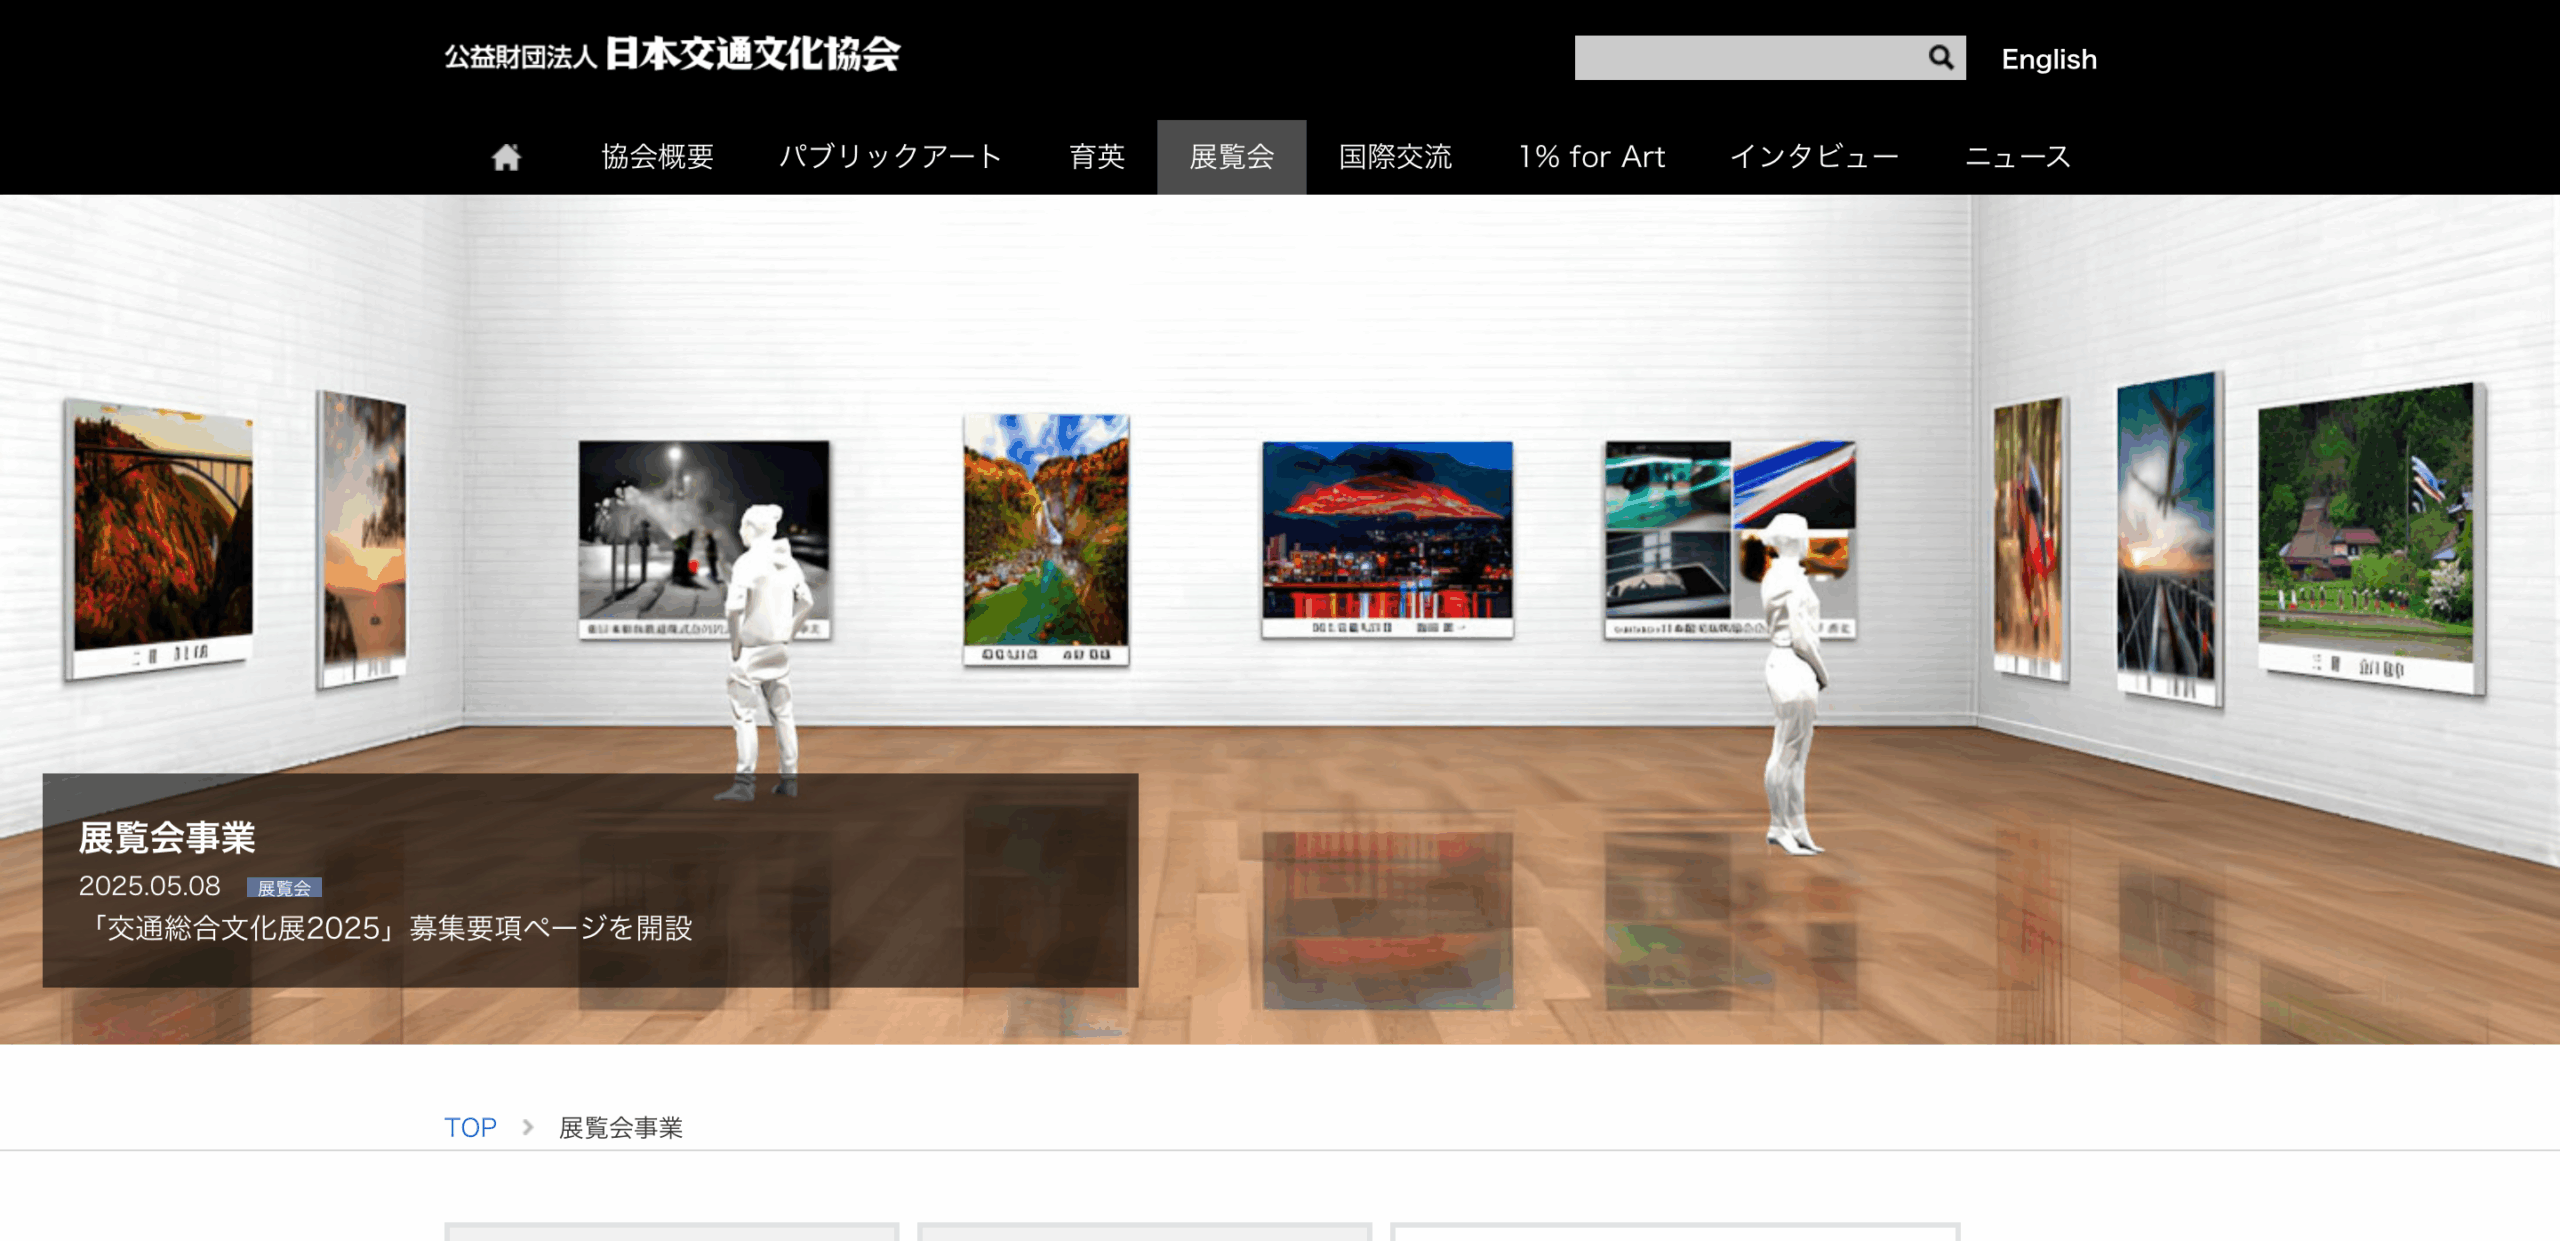
Task: Click the 展覧会事業 breadcrumb text
Action: pyautogui.click(x=620, y=1128)
